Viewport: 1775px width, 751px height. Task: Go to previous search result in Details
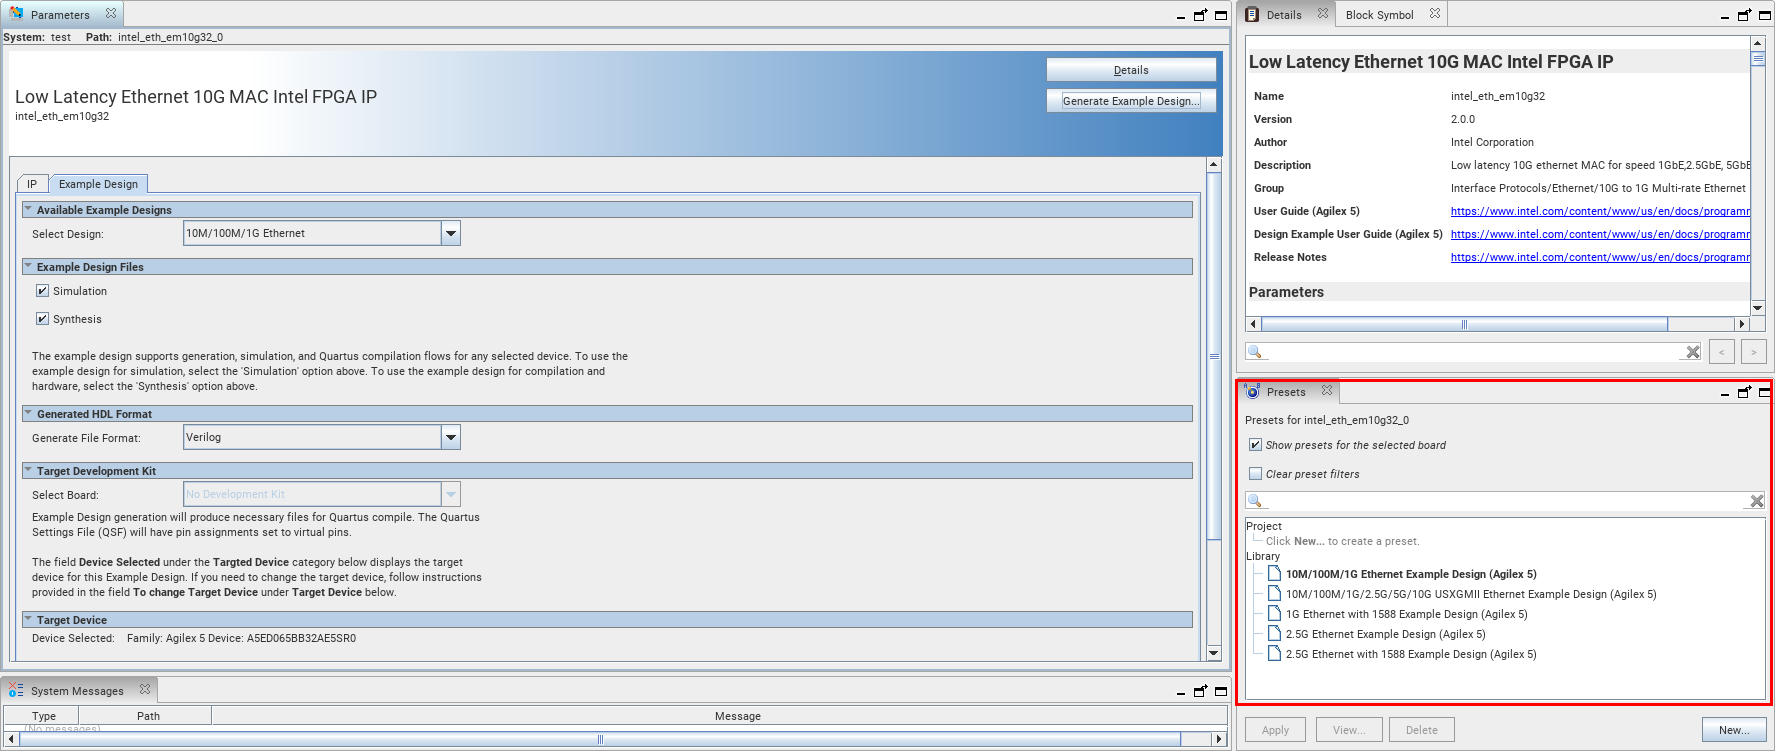(x=1721, y=352)
